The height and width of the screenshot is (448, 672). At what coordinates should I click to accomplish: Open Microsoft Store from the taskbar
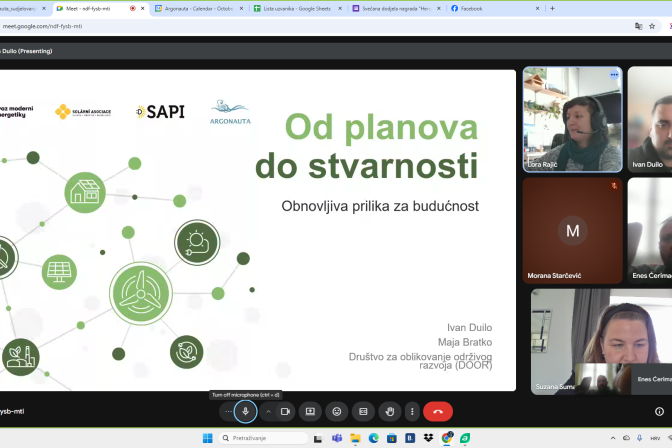point(392,438)
